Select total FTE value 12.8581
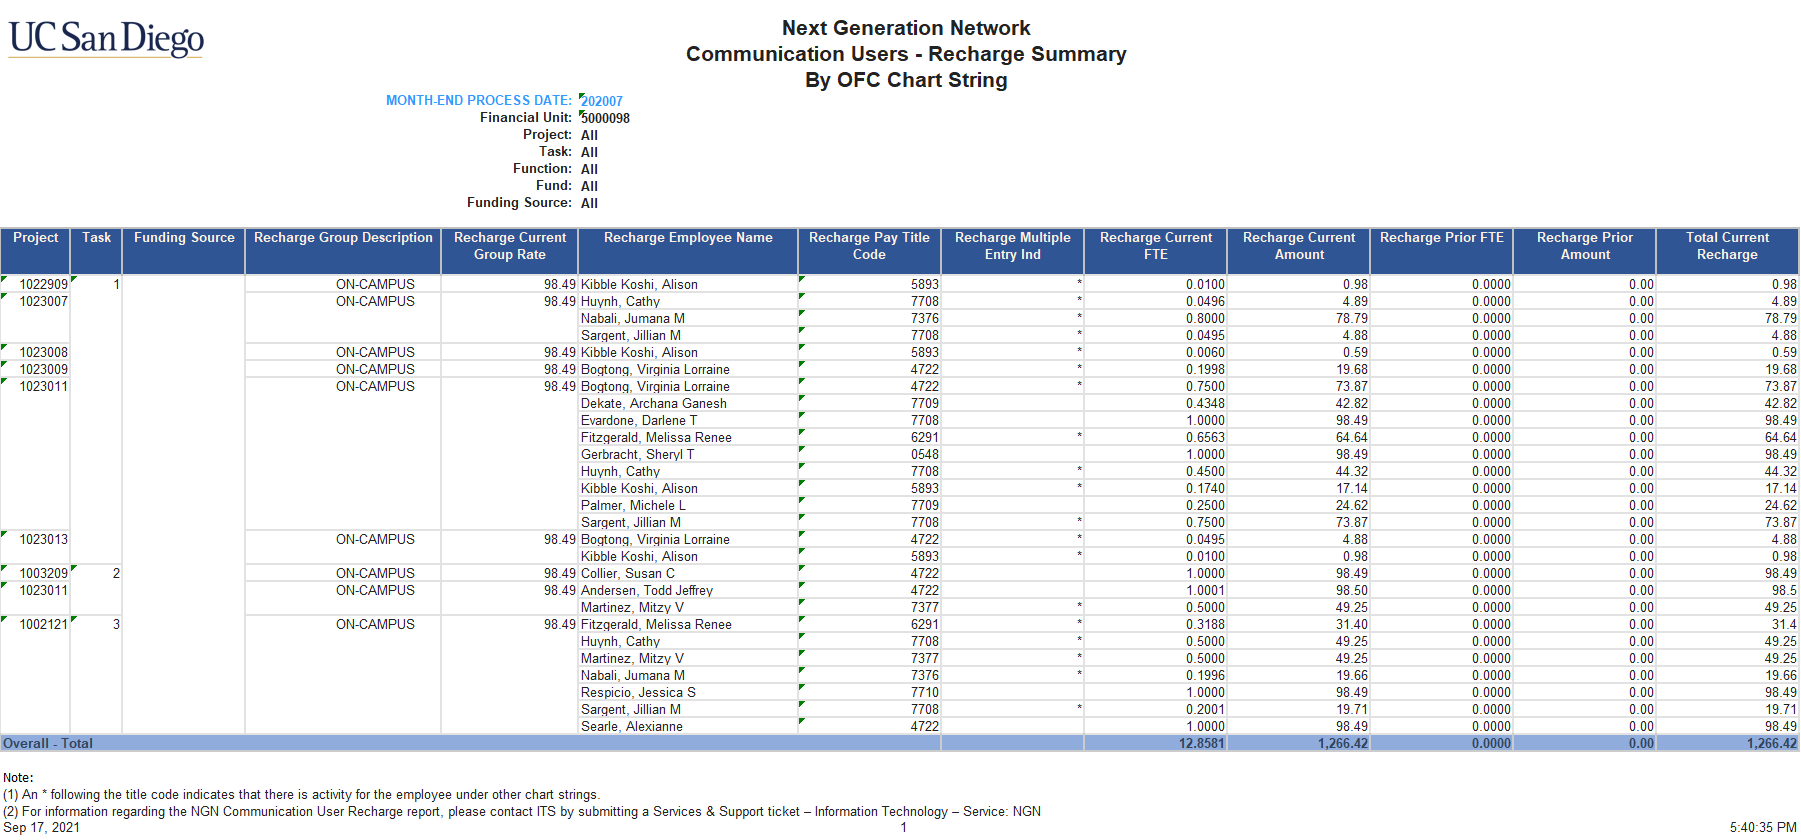The width and height of the screenshot is (1801, 840). click(x=1201, y=744)
